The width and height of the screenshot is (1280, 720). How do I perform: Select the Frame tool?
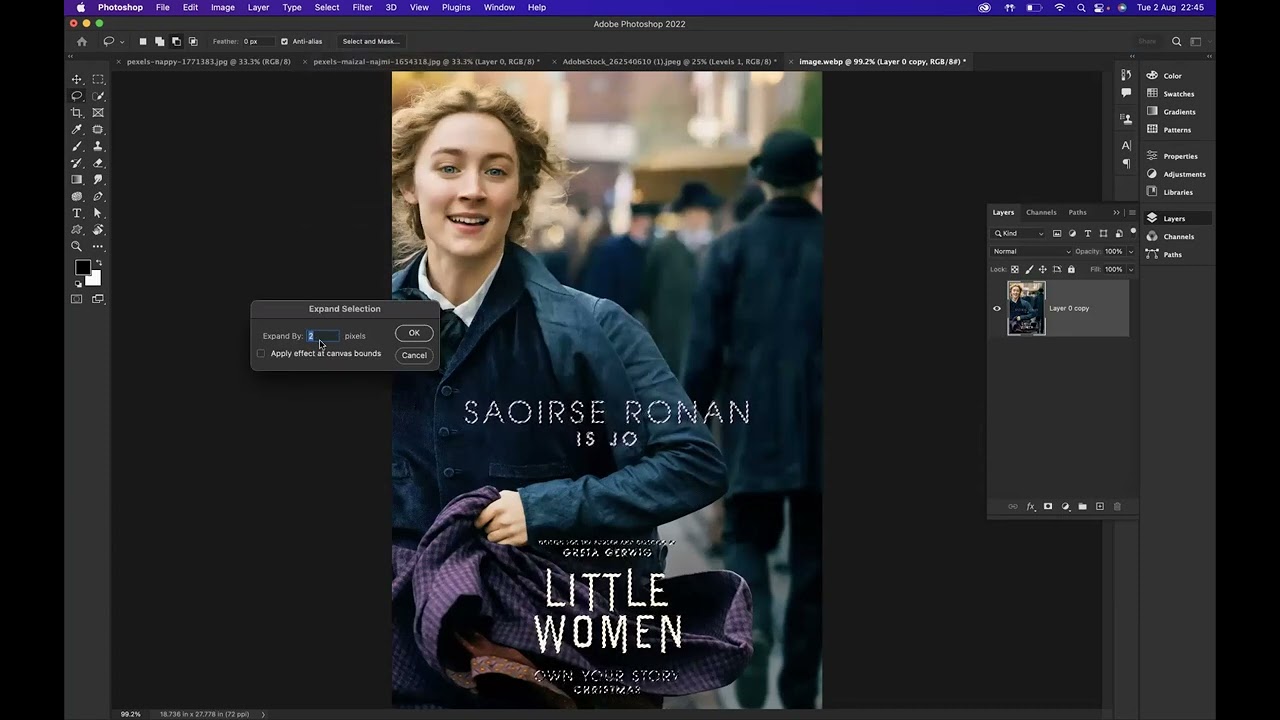coord(98,113)
